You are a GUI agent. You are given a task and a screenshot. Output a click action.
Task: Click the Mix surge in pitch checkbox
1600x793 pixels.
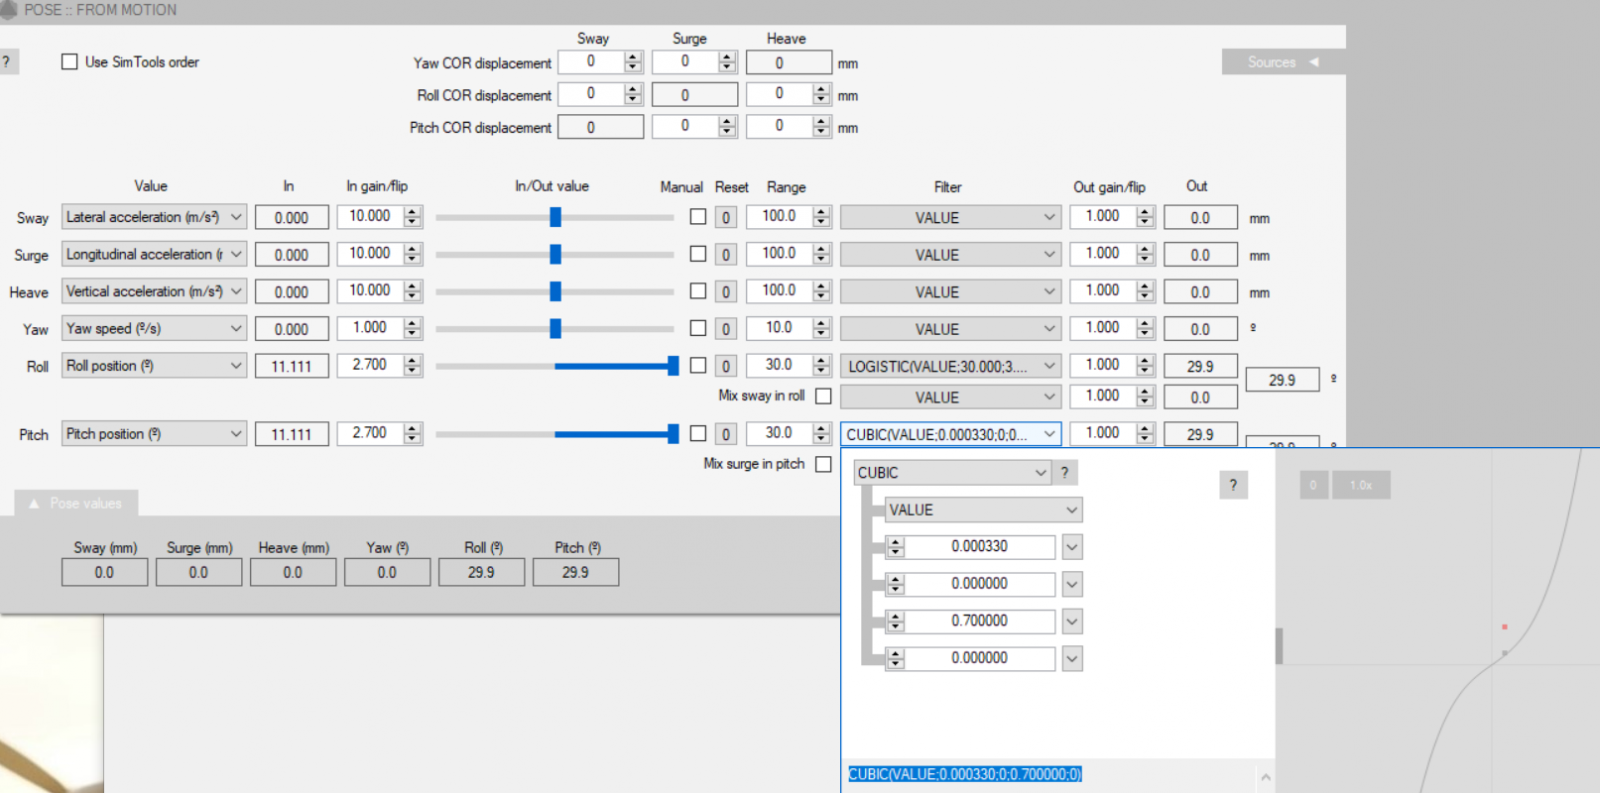(x=823, y=464)
